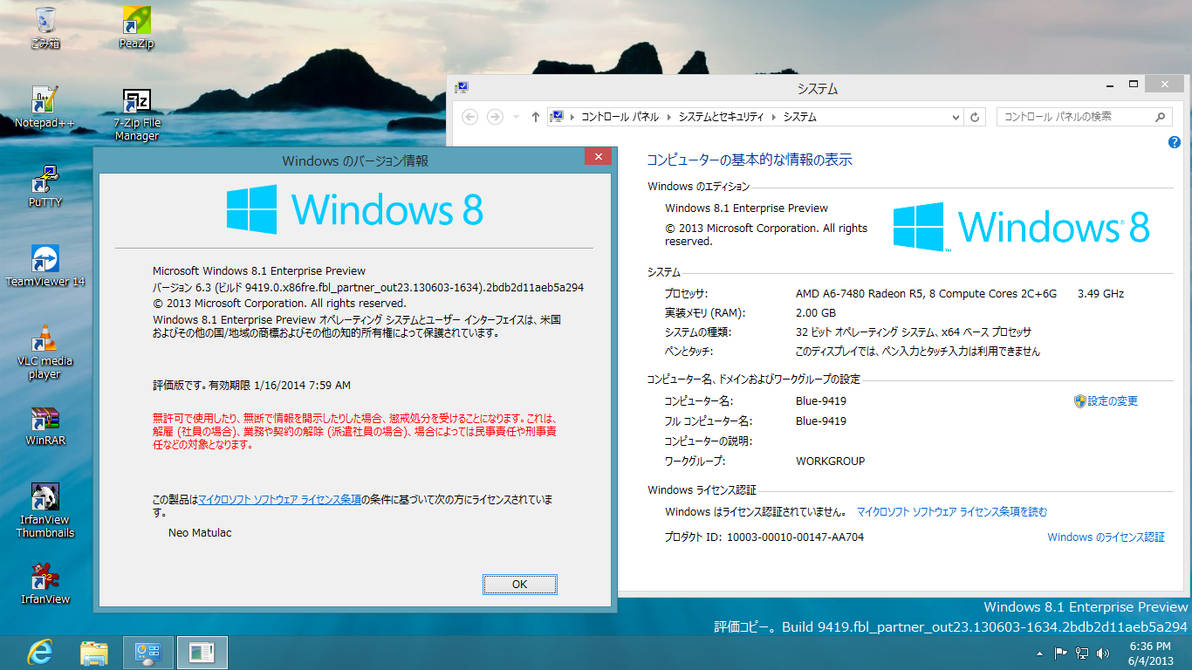Open TeamViewer 14 desktop icon
Image resolution: width=1192 pixels, height=670 pixels.
point(45,265)
